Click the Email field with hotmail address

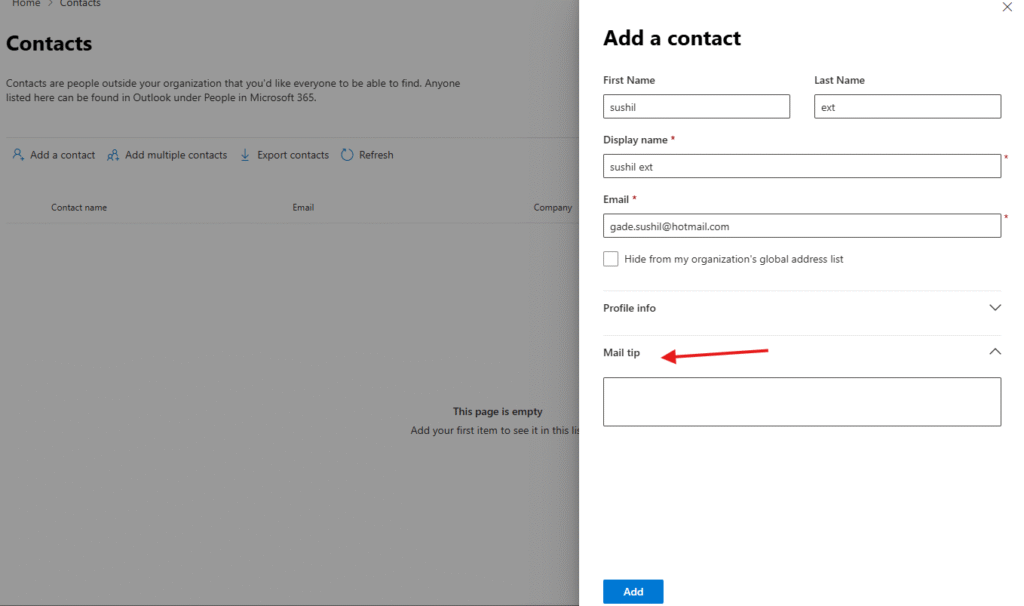pyautogui.click(x=801, y=227)
